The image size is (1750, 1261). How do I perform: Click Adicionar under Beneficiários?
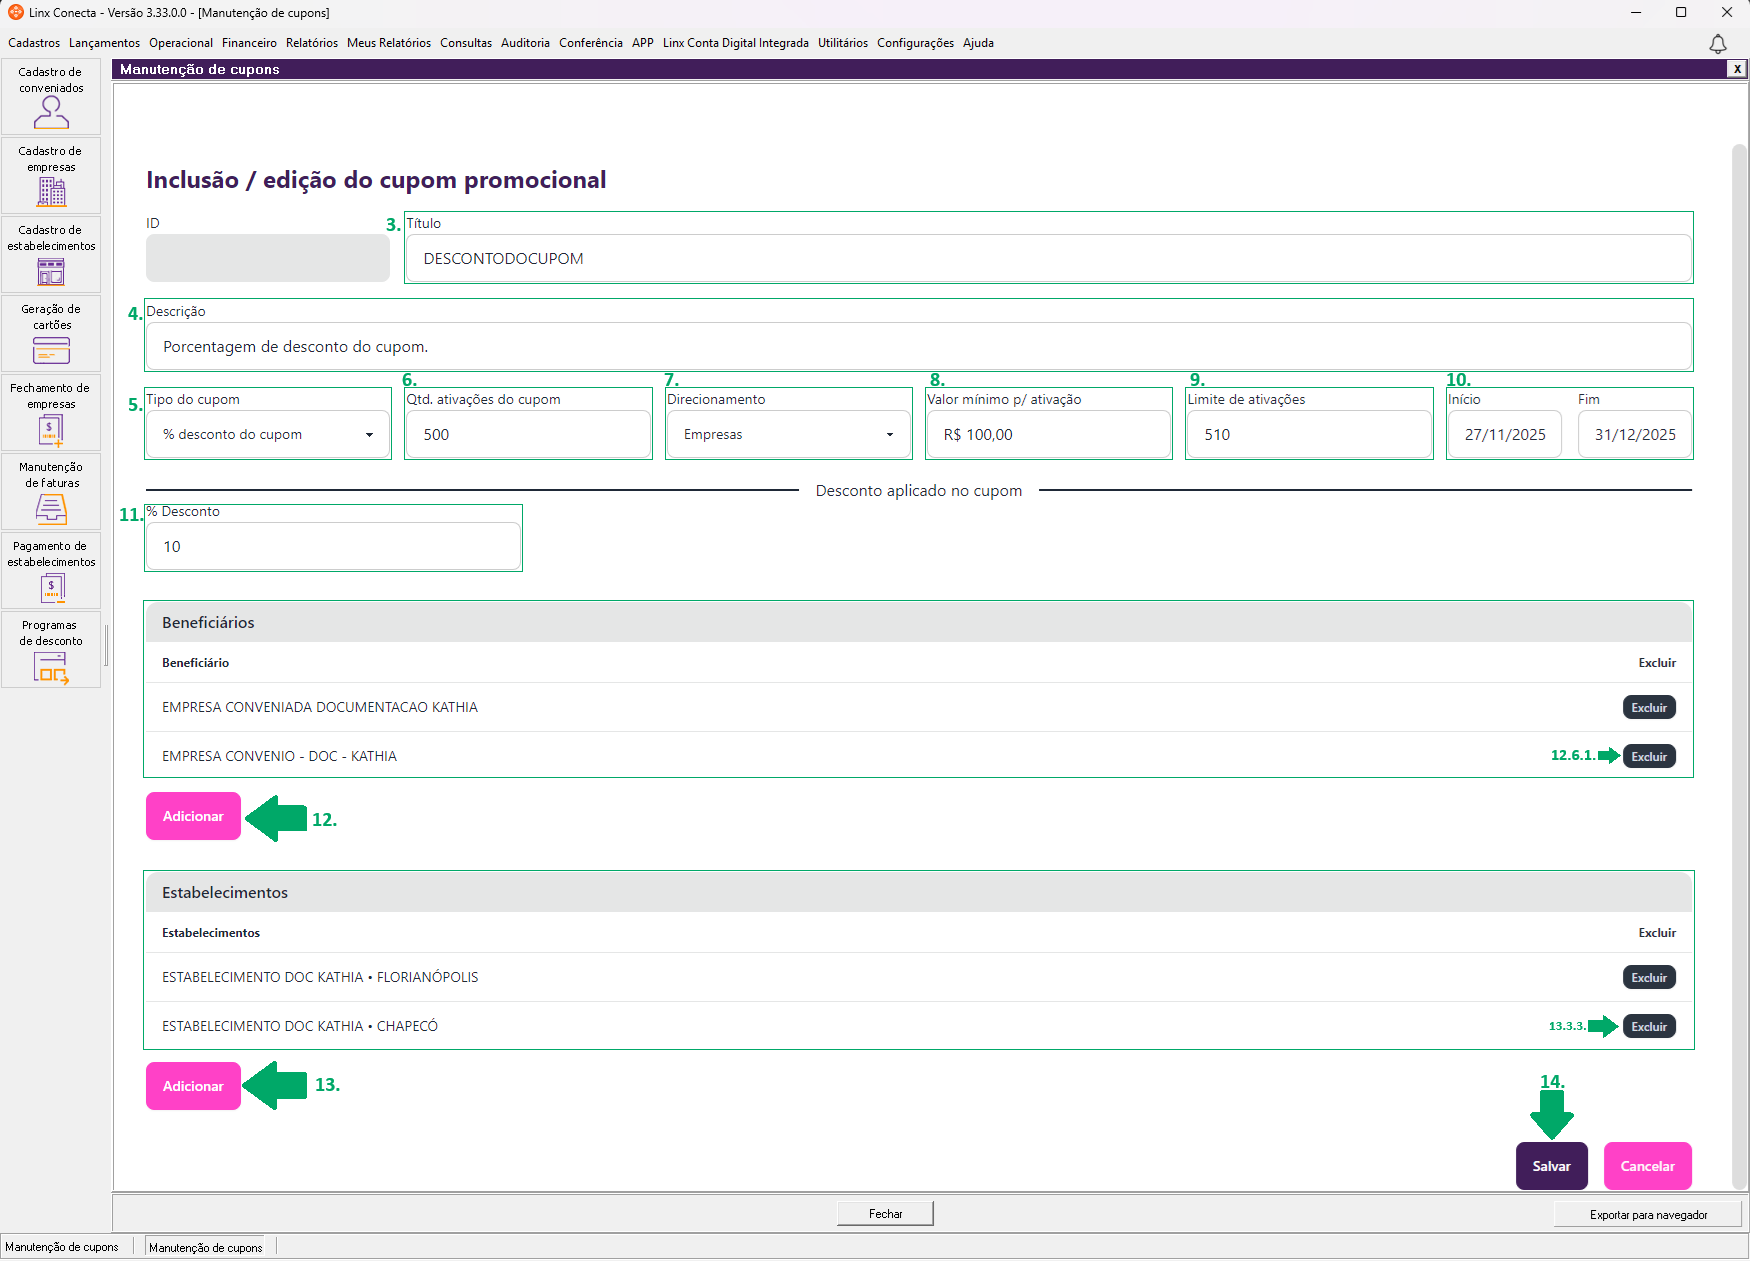pyautogui.click(x=193, y=816)
